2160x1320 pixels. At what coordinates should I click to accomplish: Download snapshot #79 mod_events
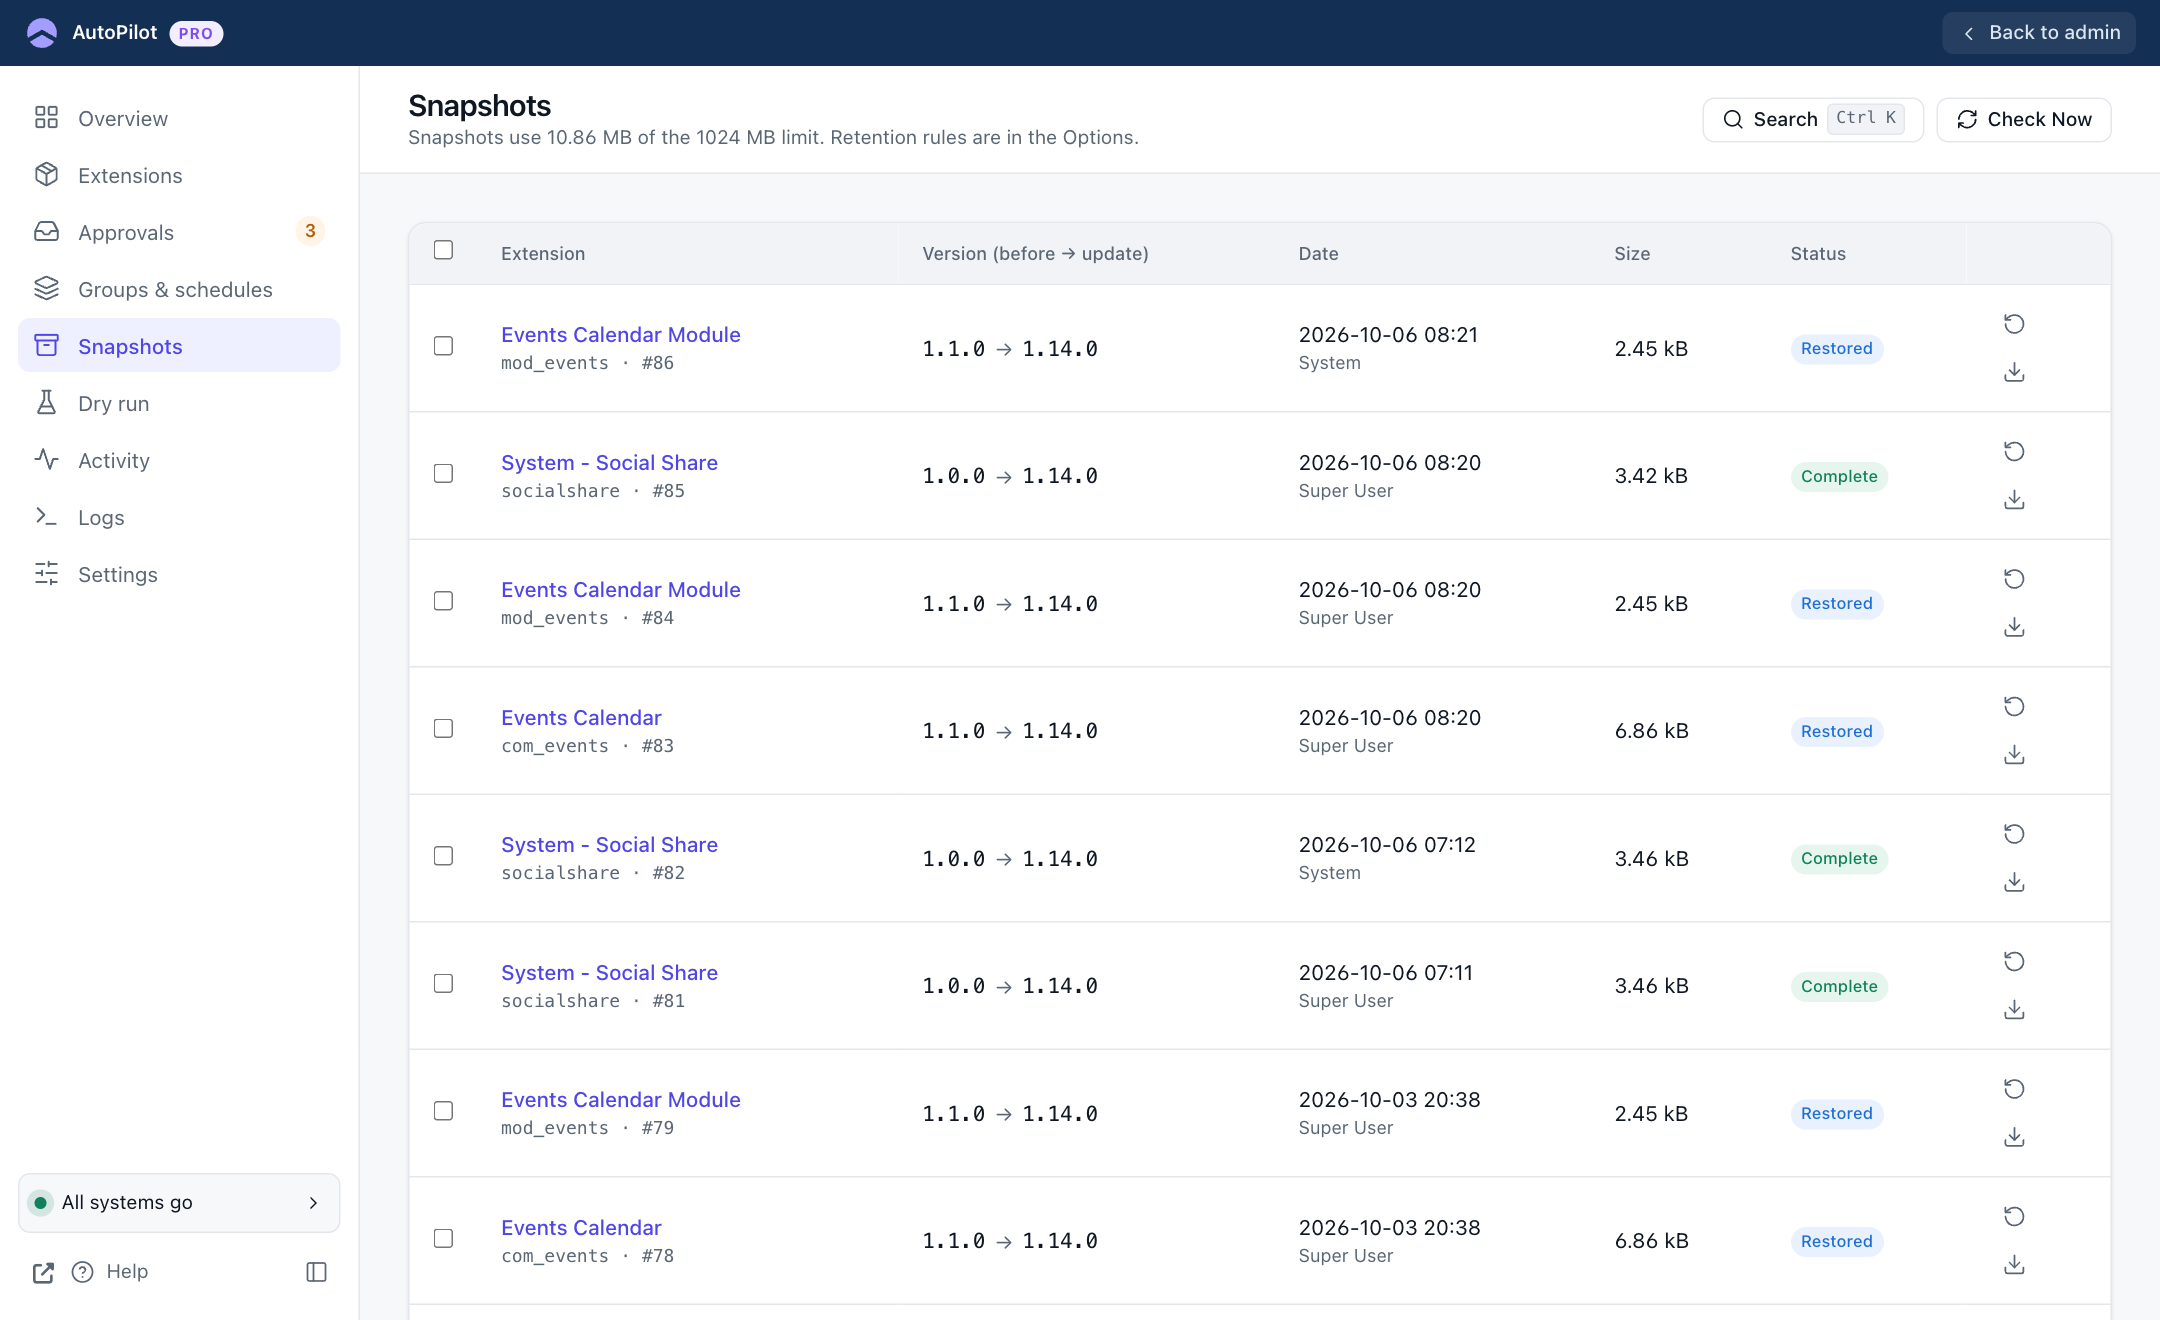[2014, 1137]
